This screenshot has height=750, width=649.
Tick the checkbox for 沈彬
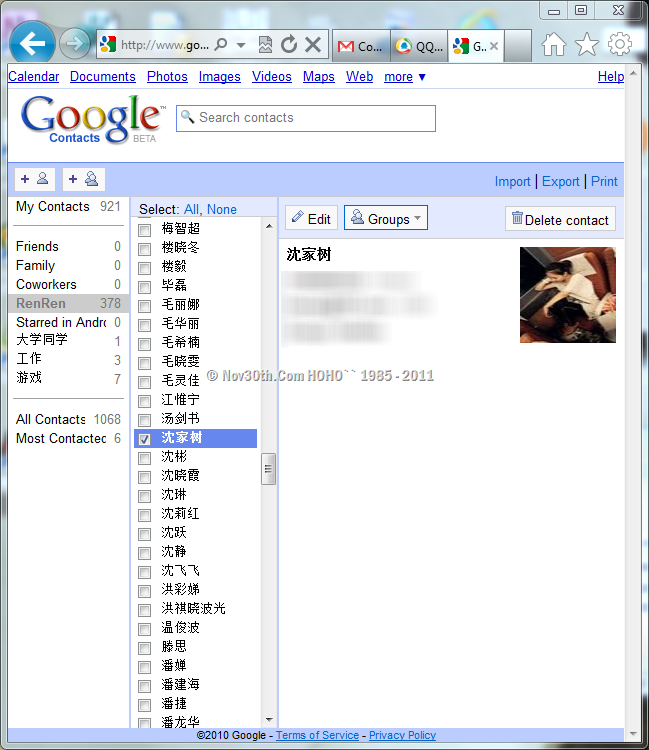[144, 458]
